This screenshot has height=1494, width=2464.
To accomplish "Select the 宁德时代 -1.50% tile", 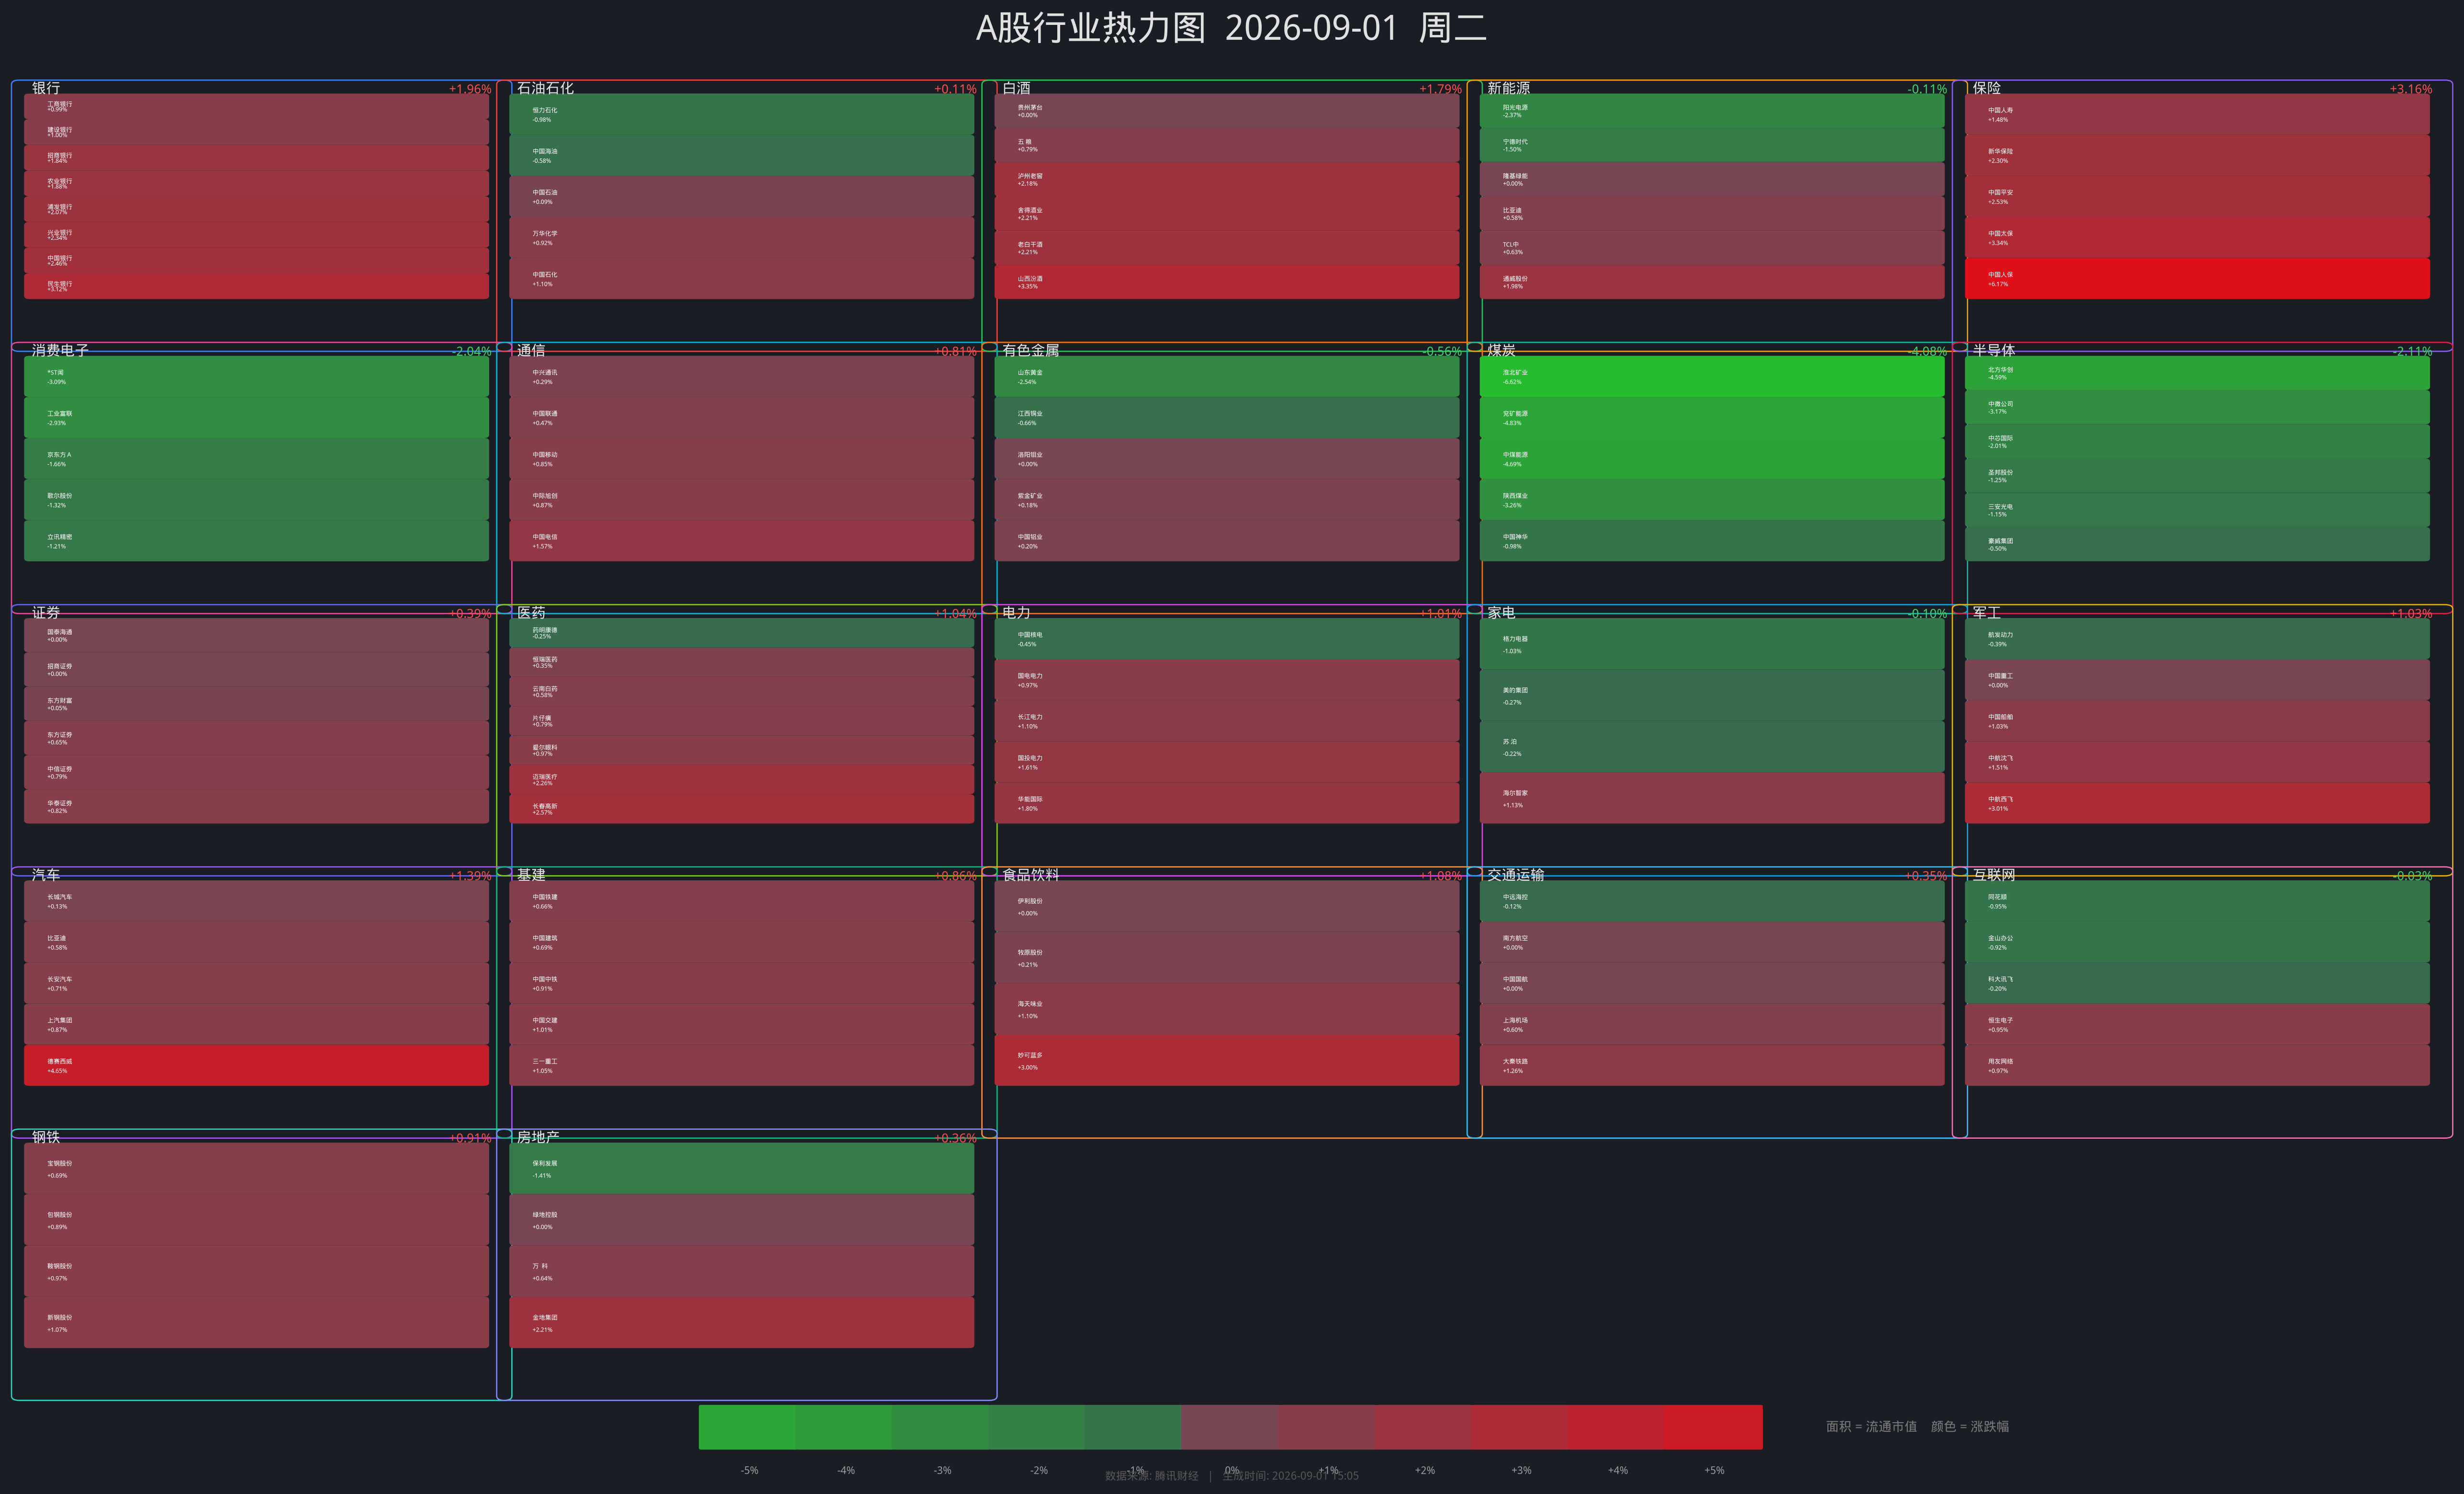I will coord(1712,145).
